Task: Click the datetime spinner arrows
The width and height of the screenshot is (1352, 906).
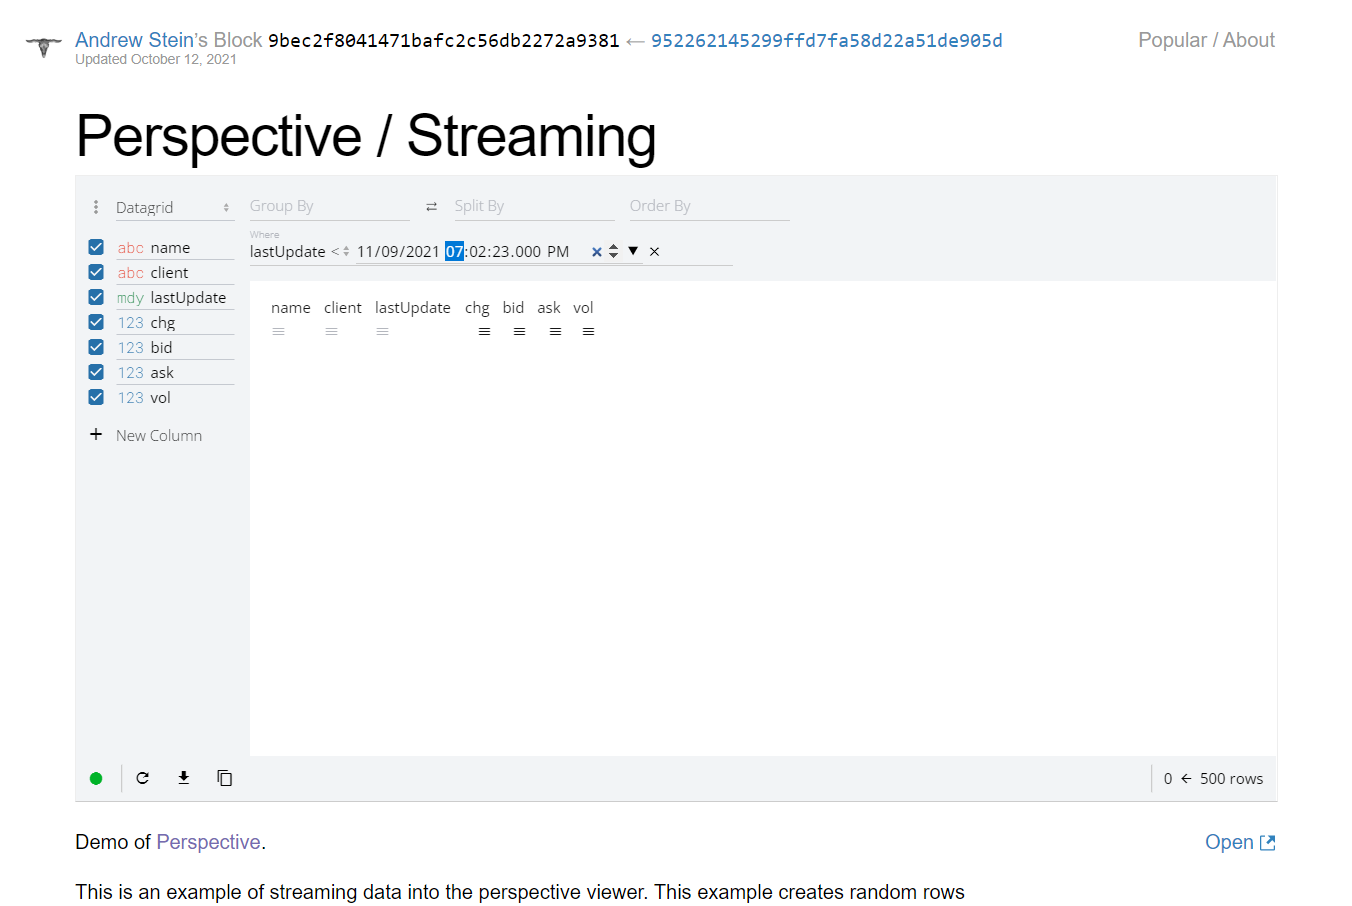Action: [614, 252]
